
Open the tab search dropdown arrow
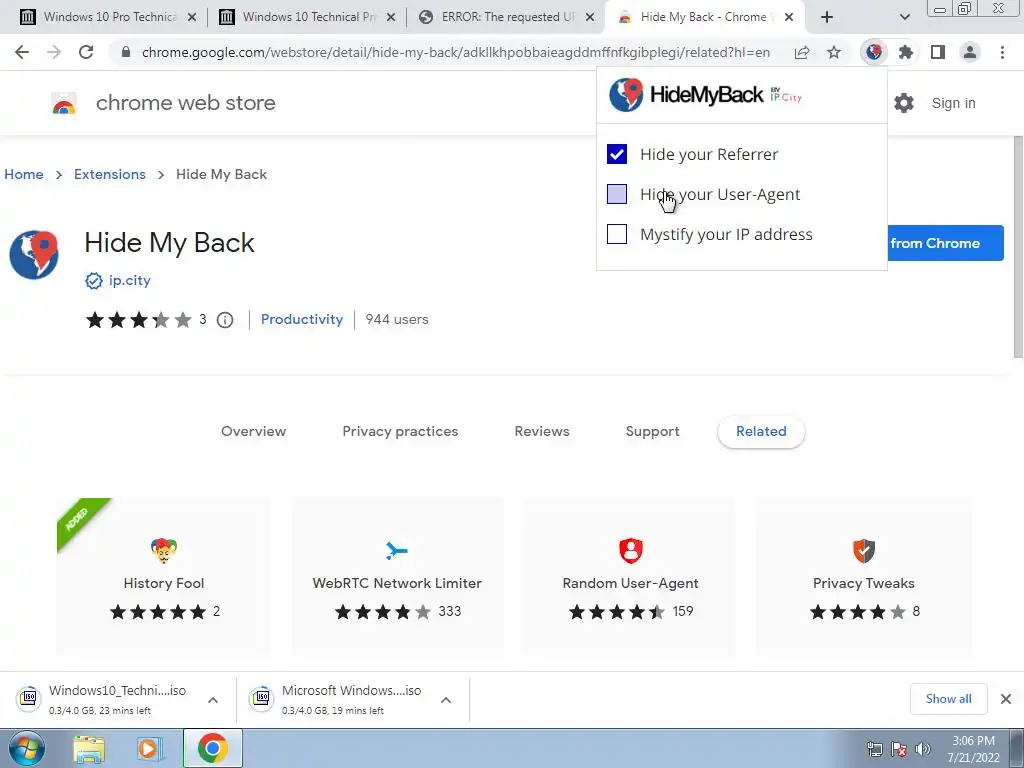click(904, 17)
